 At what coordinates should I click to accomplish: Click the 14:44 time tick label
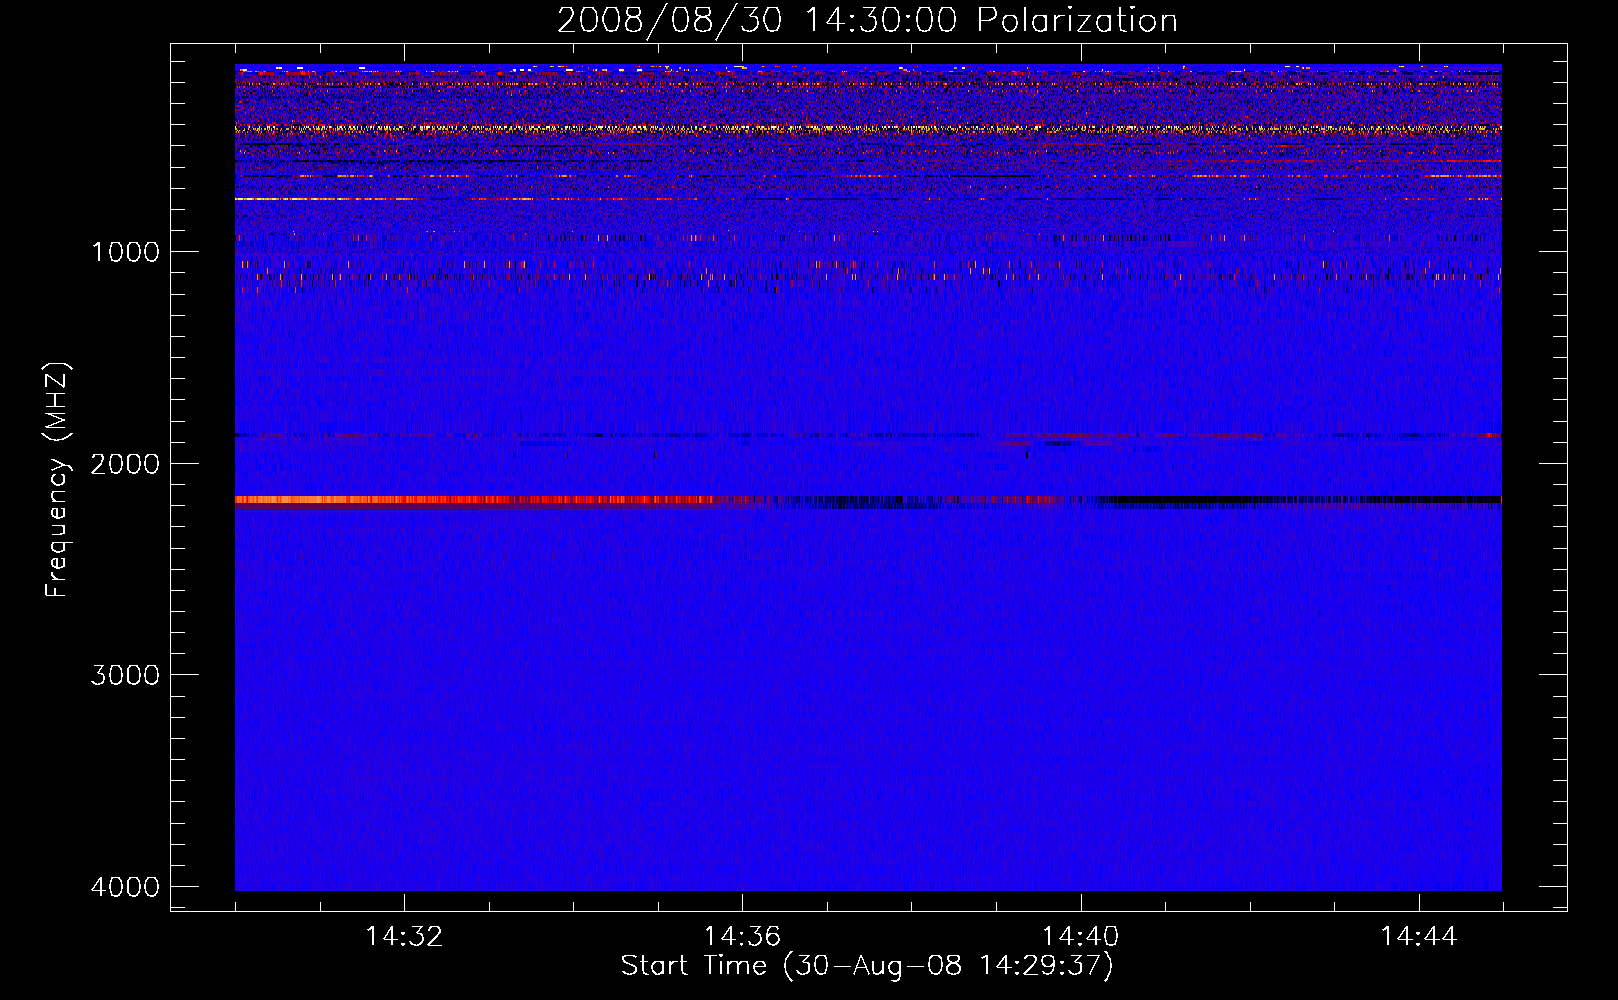[1419, 937]
